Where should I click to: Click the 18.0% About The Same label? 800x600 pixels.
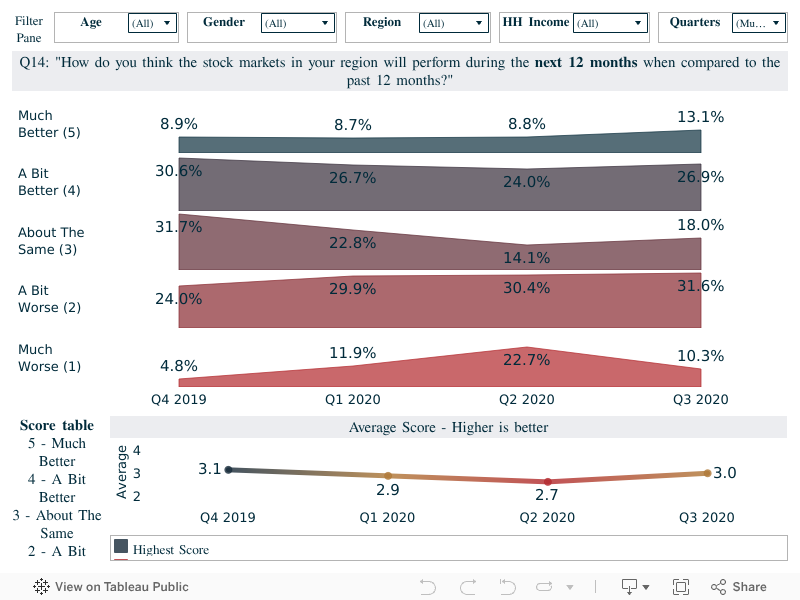click(701, 225)
